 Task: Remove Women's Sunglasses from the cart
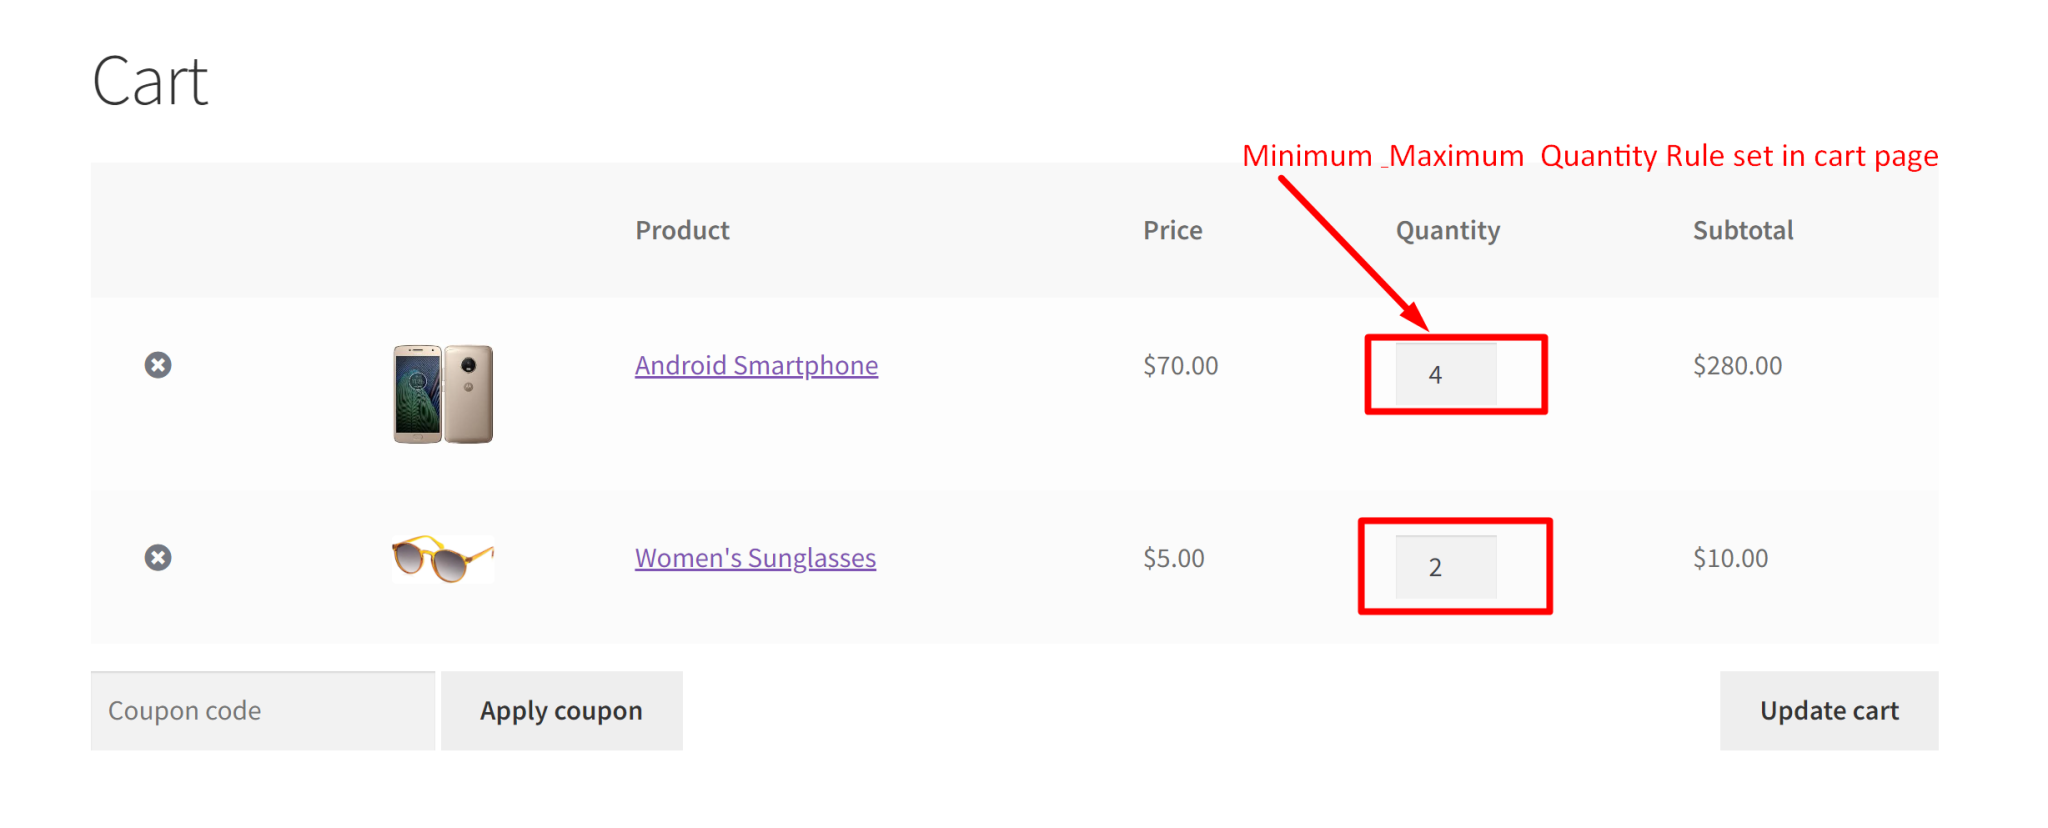coord(158,557)
